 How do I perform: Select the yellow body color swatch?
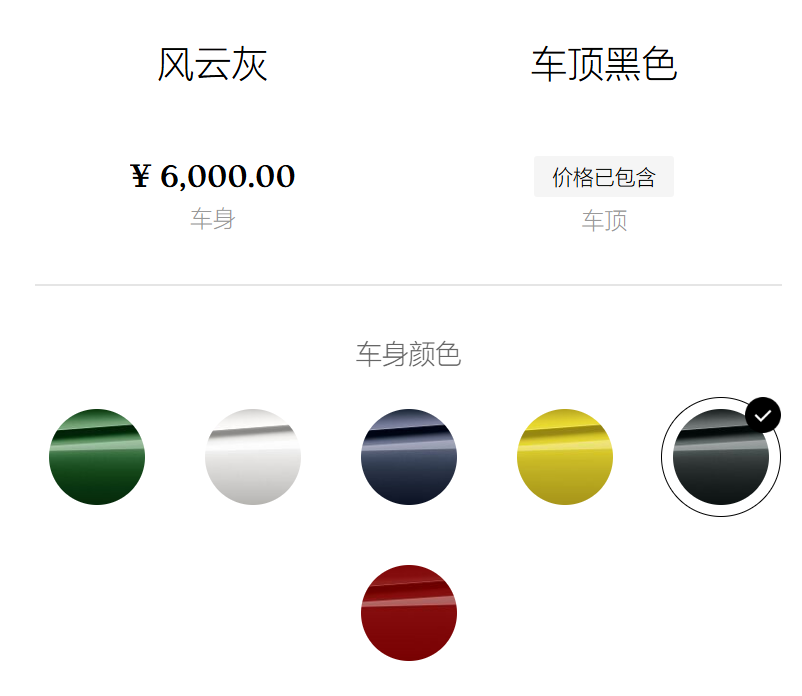coord(565,457)
